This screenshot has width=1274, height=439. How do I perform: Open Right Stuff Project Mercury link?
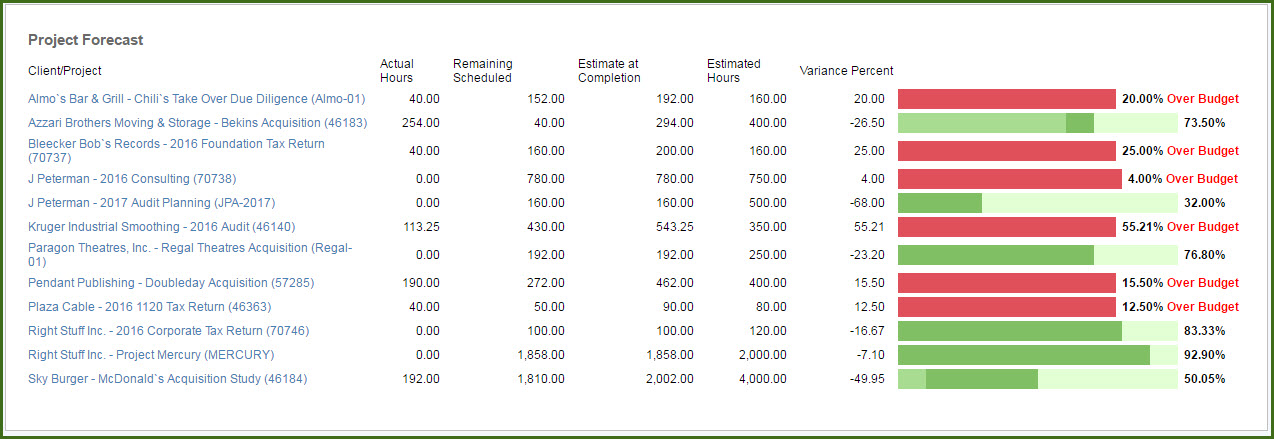click(x=151, y=355)
